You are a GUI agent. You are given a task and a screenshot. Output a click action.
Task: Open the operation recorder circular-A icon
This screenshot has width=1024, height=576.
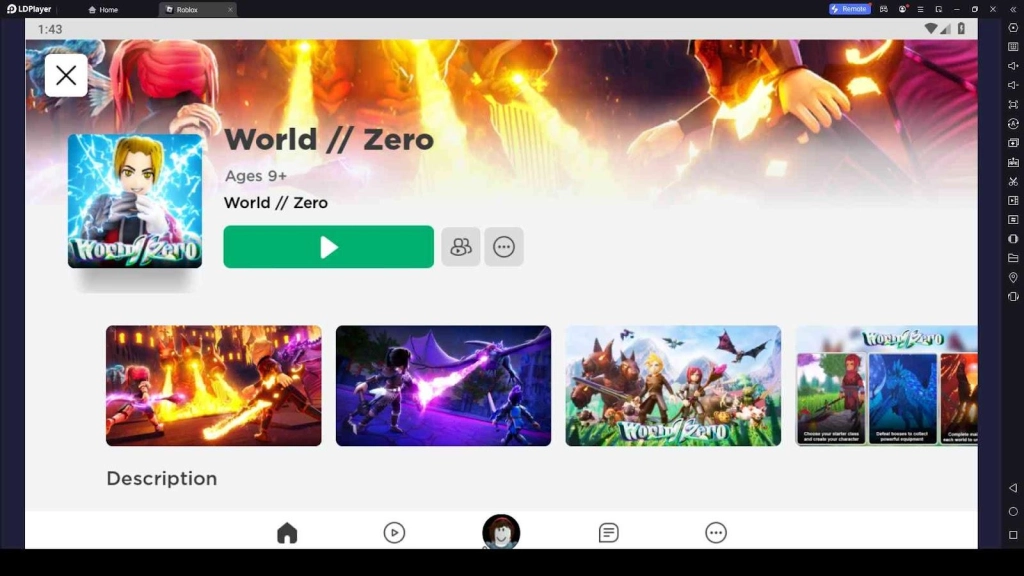pyautogui.click(x=1013, y=123)
